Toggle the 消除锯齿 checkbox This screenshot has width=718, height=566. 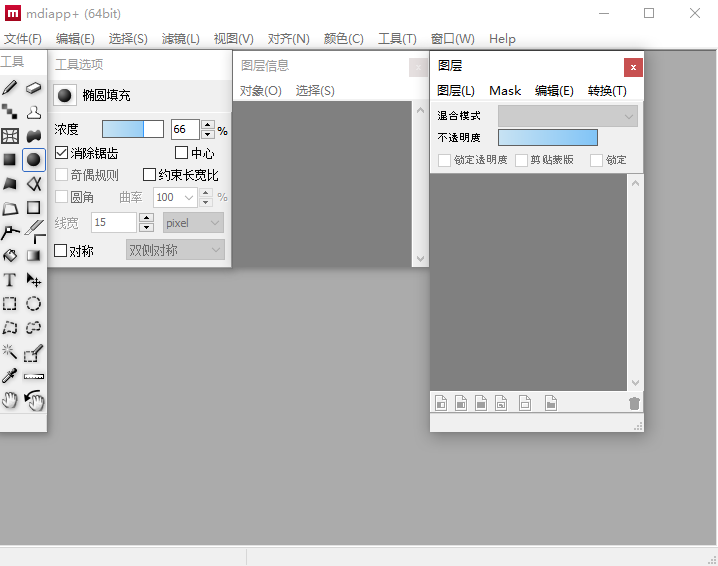pyautogui.click(x=61, y=152)
